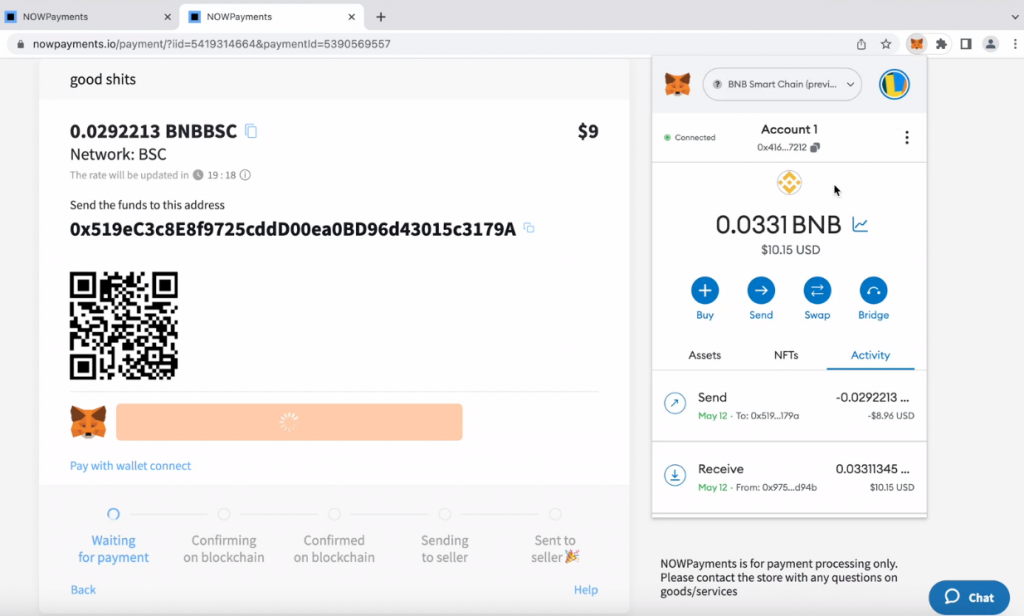This screenshot has height=616, width=1024.
Task: Click the Connected status indicator
Action: click(690, 138)
